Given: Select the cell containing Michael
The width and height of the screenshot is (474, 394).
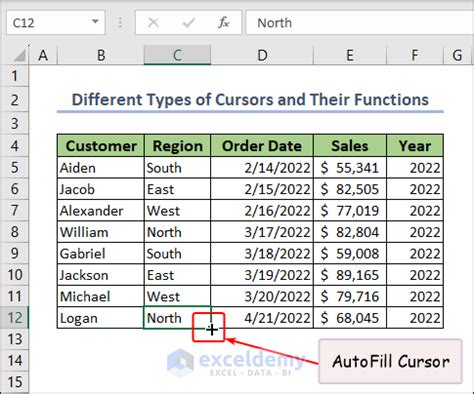Looking at the screenshot, I should (x=101, y=296).
